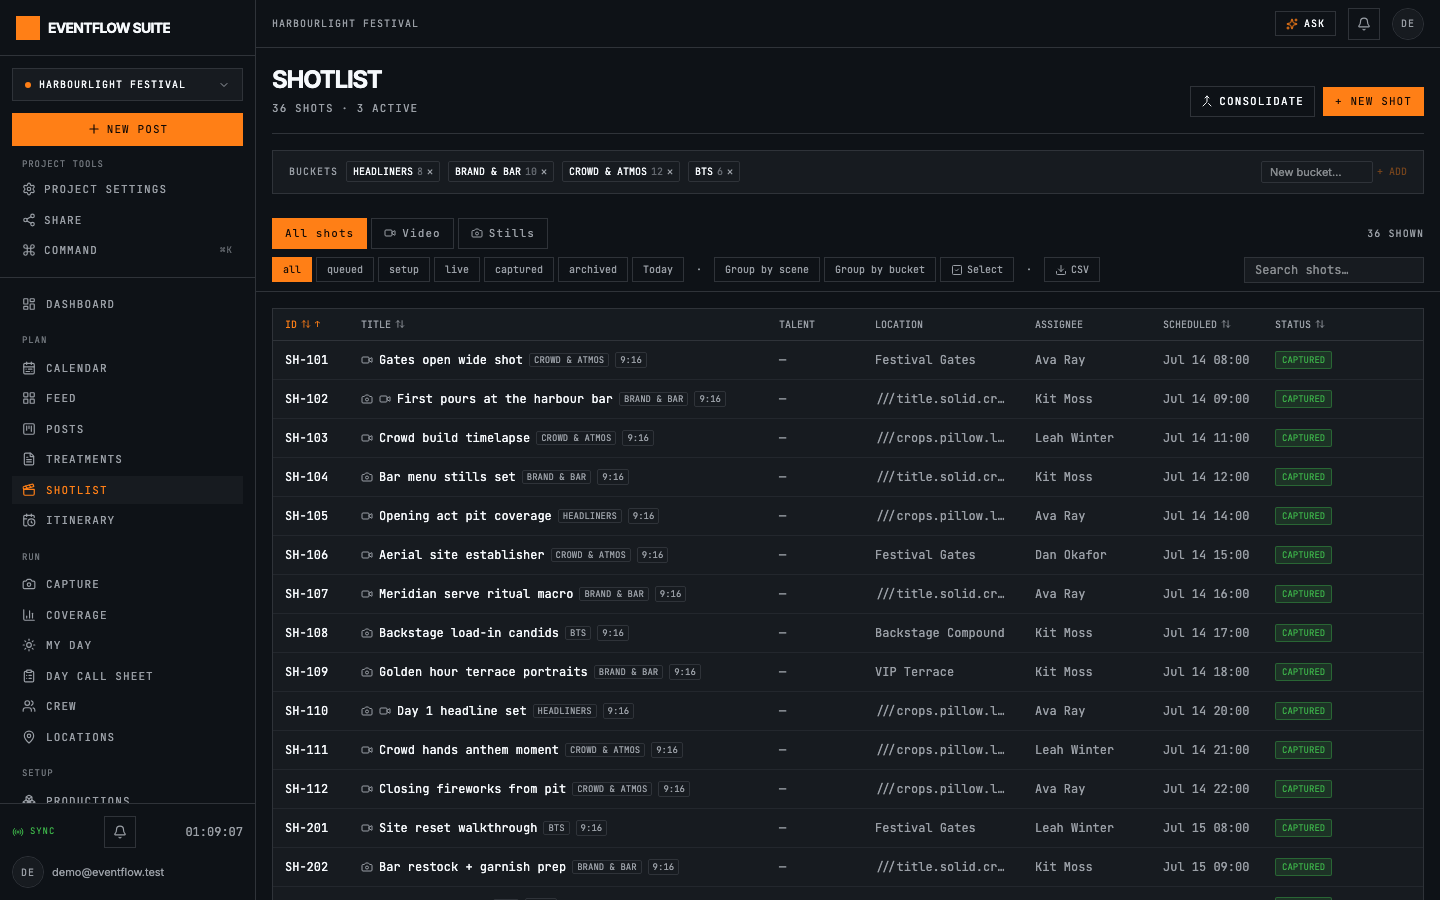Export shots with the CSV button

[x=1072, y=270]
